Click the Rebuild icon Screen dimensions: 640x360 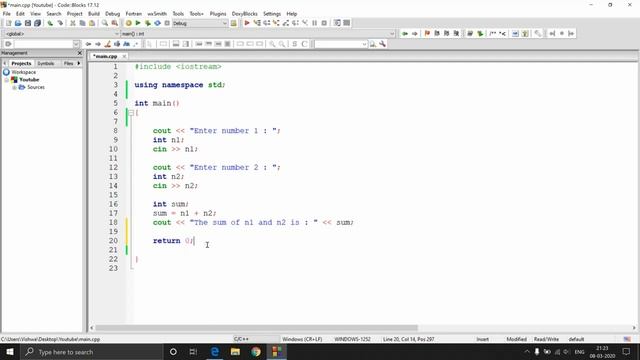click(158, 23)
